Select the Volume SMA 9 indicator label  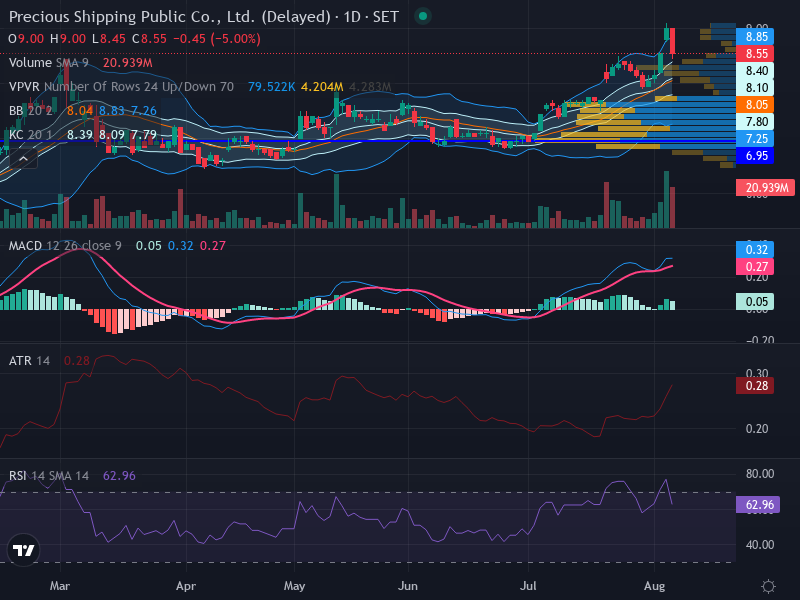pyautogui.click(x=48, y=63)
